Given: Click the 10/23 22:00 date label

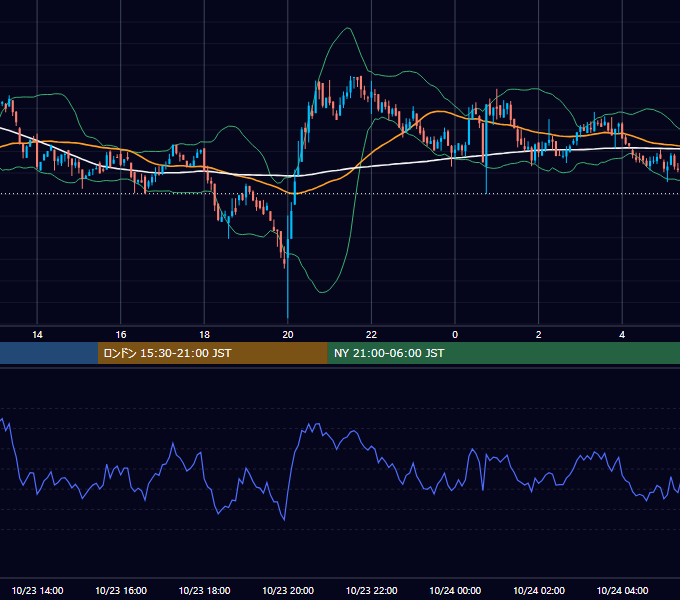Looking at the screenshot, I should 371,590.
